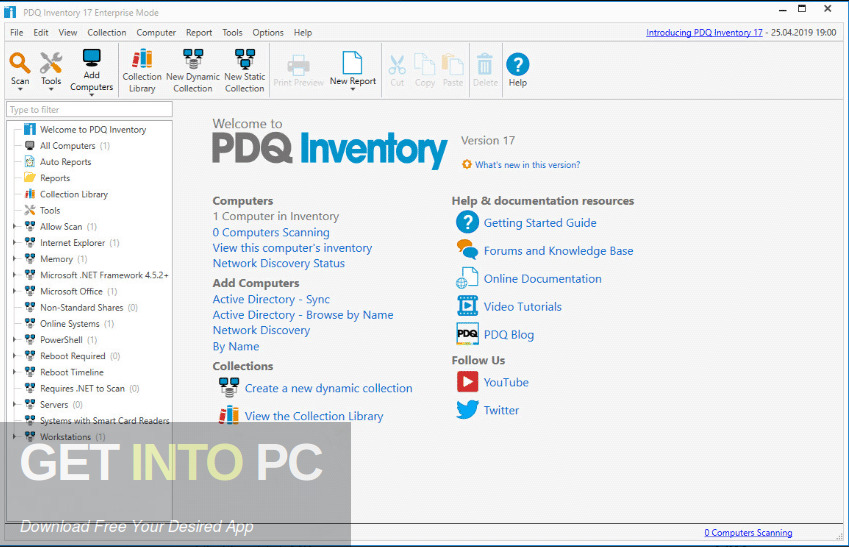
Task: Select Requires .NET to Scan in tree
Action: tap(82, 388)
